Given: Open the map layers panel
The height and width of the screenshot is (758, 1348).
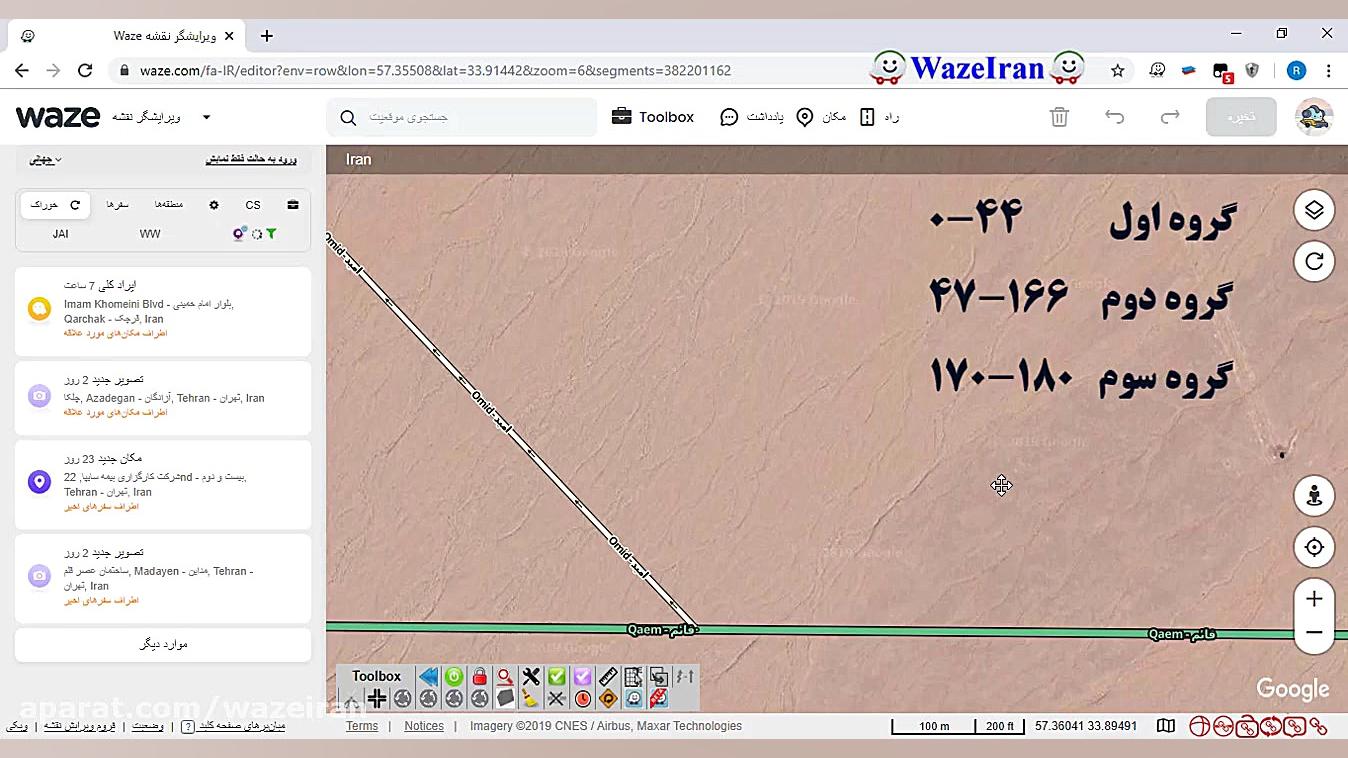Looking at the screenshot, I should [1314, 210].
